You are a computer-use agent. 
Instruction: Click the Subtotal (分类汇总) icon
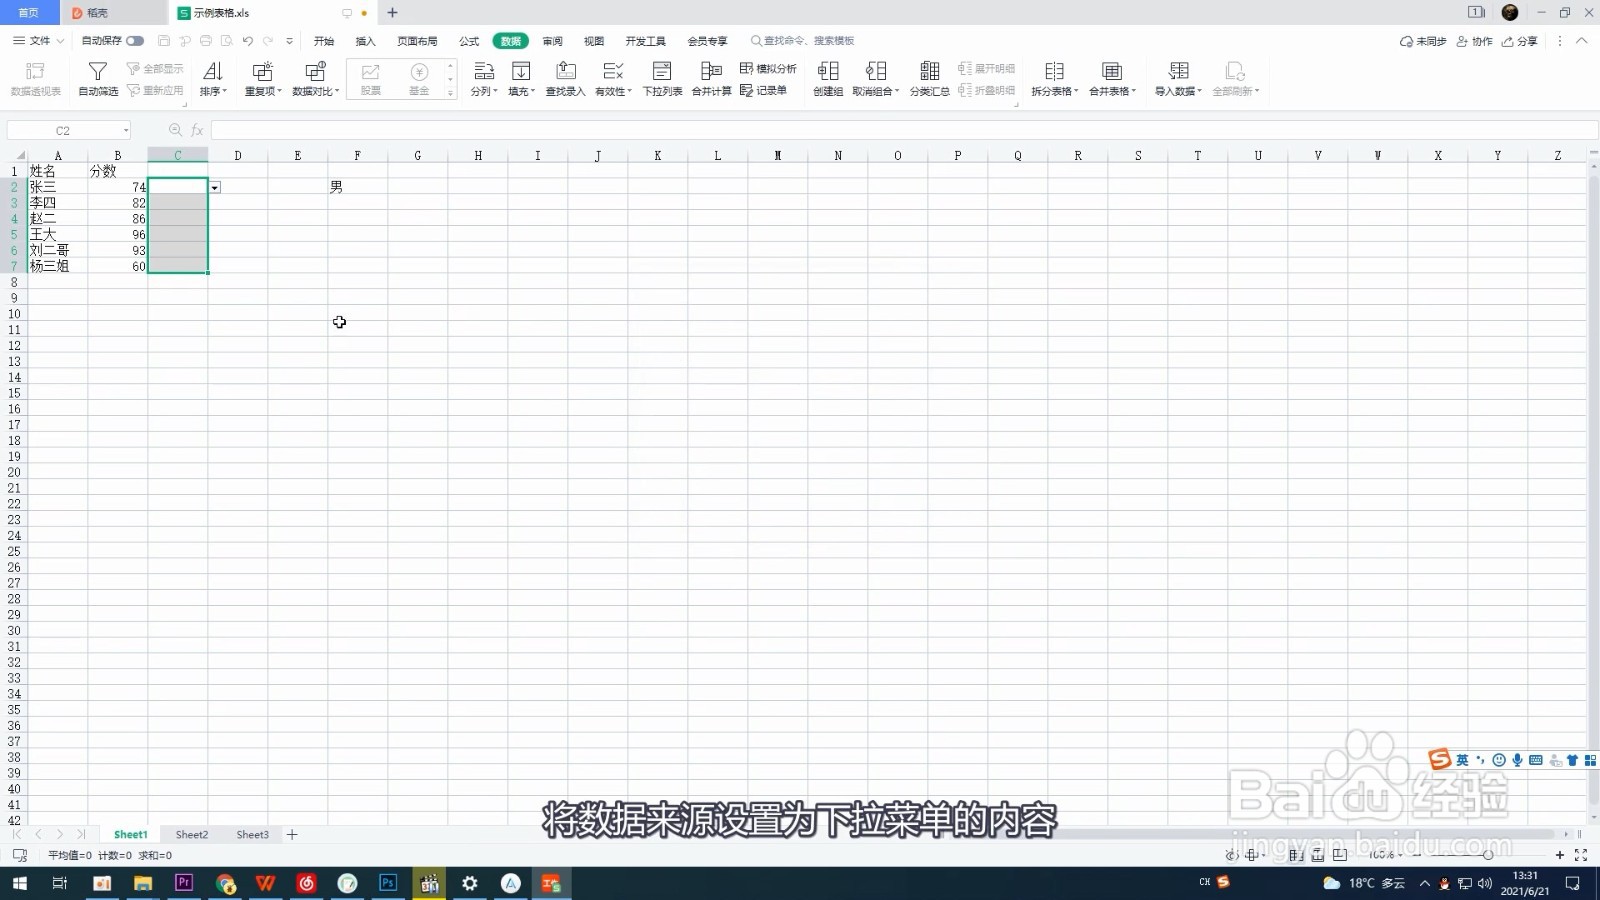coord(929,71)
